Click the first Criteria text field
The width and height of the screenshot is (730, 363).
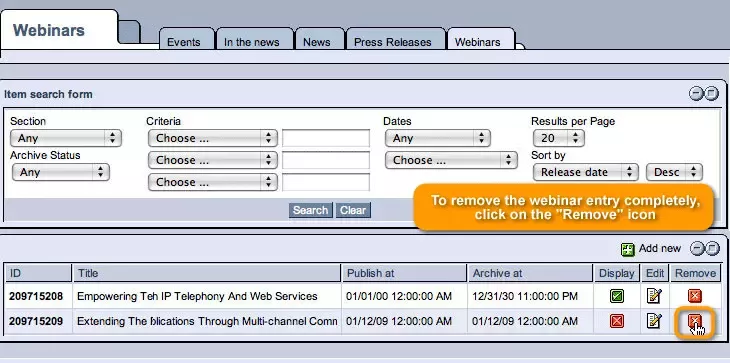click(x=326, y=138)
